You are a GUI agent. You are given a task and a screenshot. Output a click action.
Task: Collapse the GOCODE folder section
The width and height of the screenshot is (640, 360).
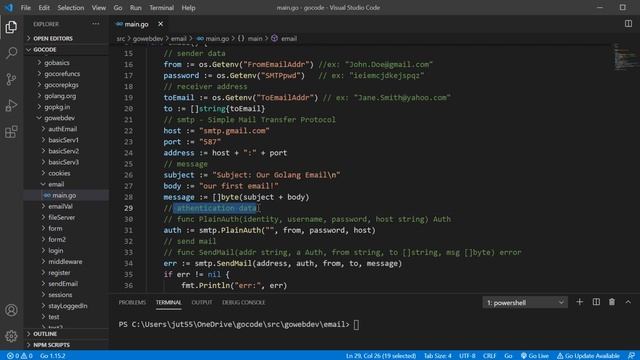tap(66, 49)
